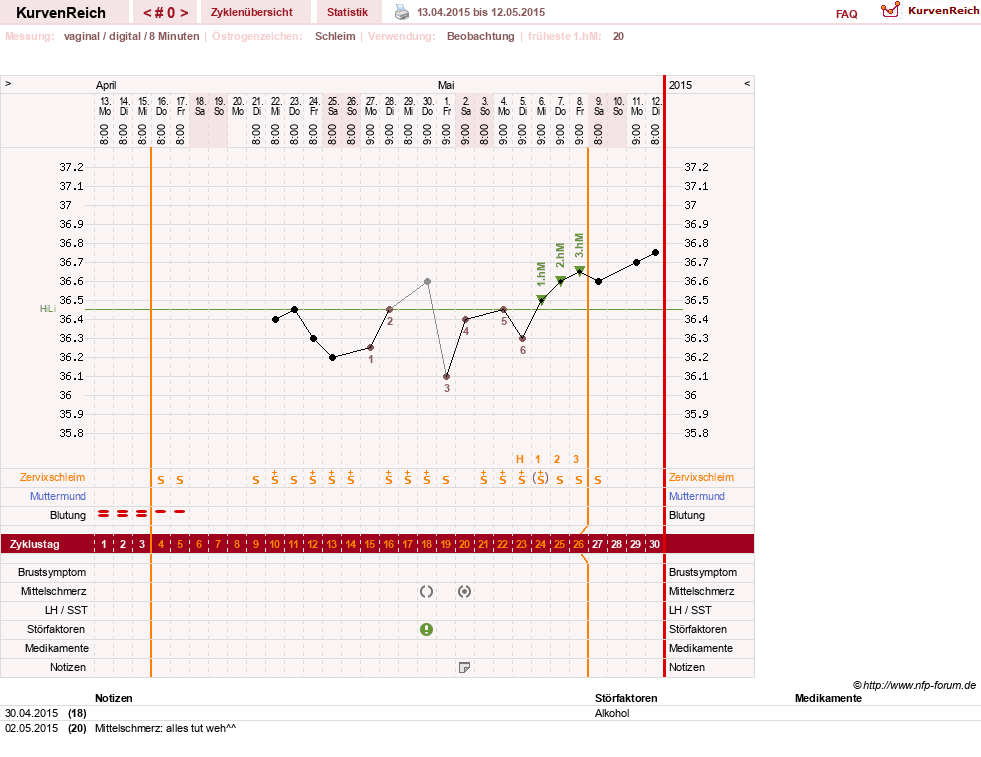Click the KurvenReich title
Image resolution: width=981 pixels, height=757 pixels.
coord(61,13)
